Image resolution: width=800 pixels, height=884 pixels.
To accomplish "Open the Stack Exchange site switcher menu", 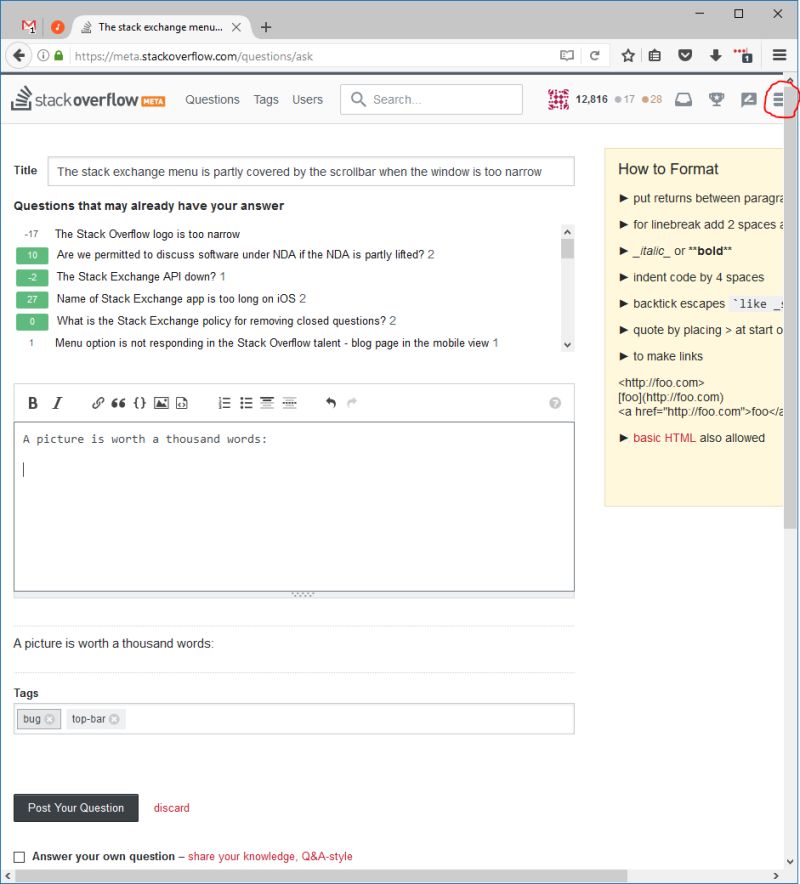I will point(779,99).
